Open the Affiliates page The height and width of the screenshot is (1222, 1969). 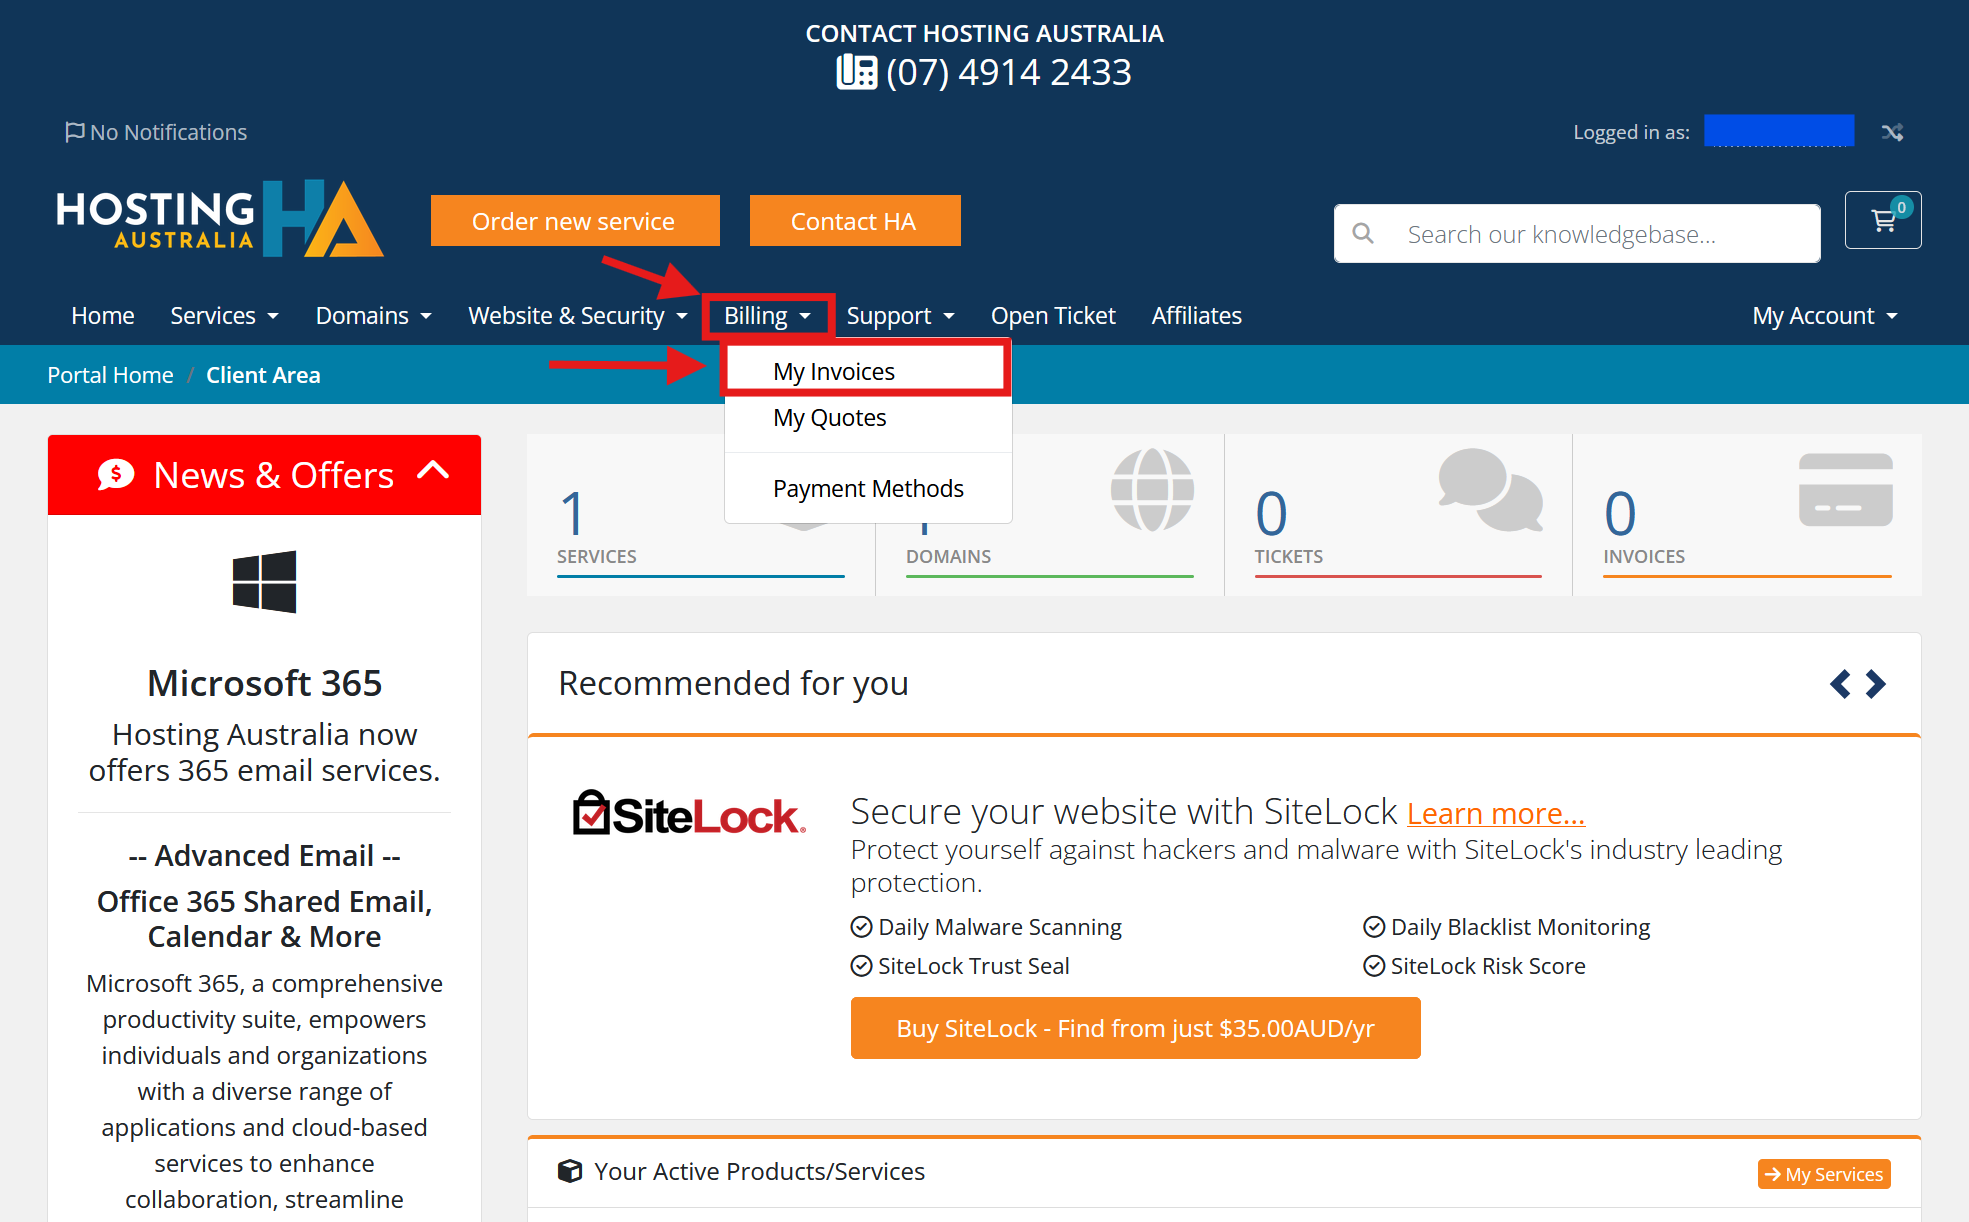click(1197, 316)
